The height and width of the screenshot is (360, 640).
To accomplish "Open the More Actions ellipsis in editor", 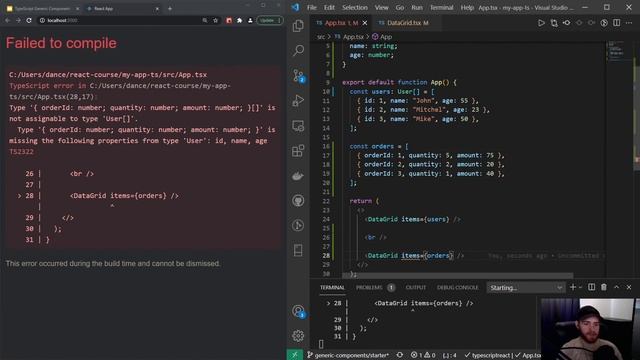I will pos(629,23).
